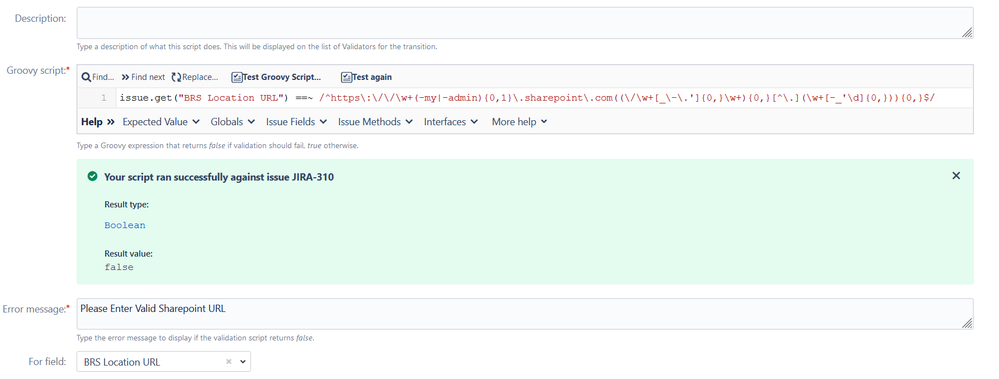Click the double chevron before Find next
This screenshot has width=999, height=379.
tap(125, 77)
